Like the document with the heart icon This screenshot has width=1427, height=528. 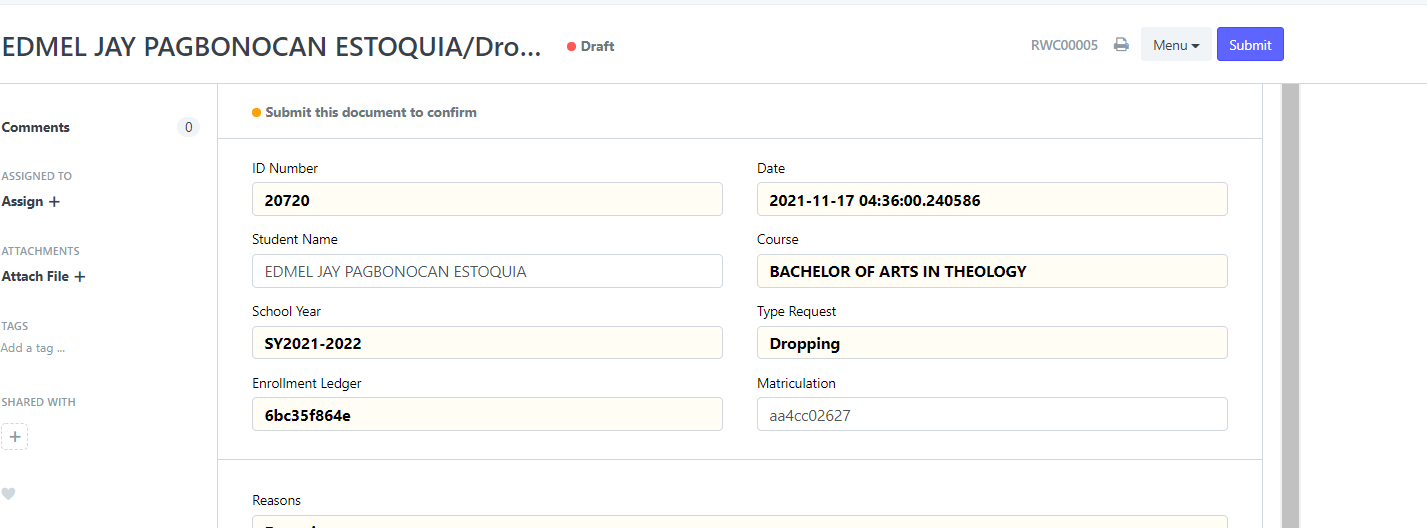[8, 494]
